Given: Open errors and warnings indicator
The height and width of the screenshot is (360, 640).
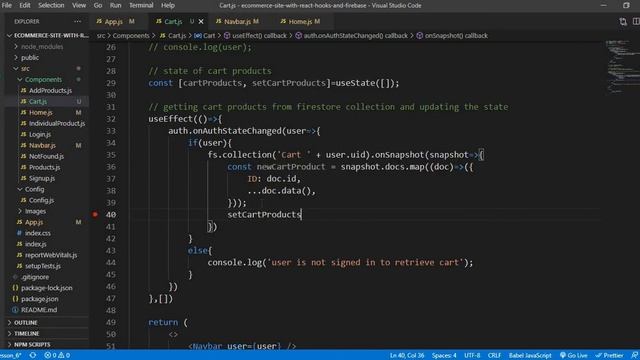Looking at the screenshot, I should pyautogui.click(x=57, y=356).
